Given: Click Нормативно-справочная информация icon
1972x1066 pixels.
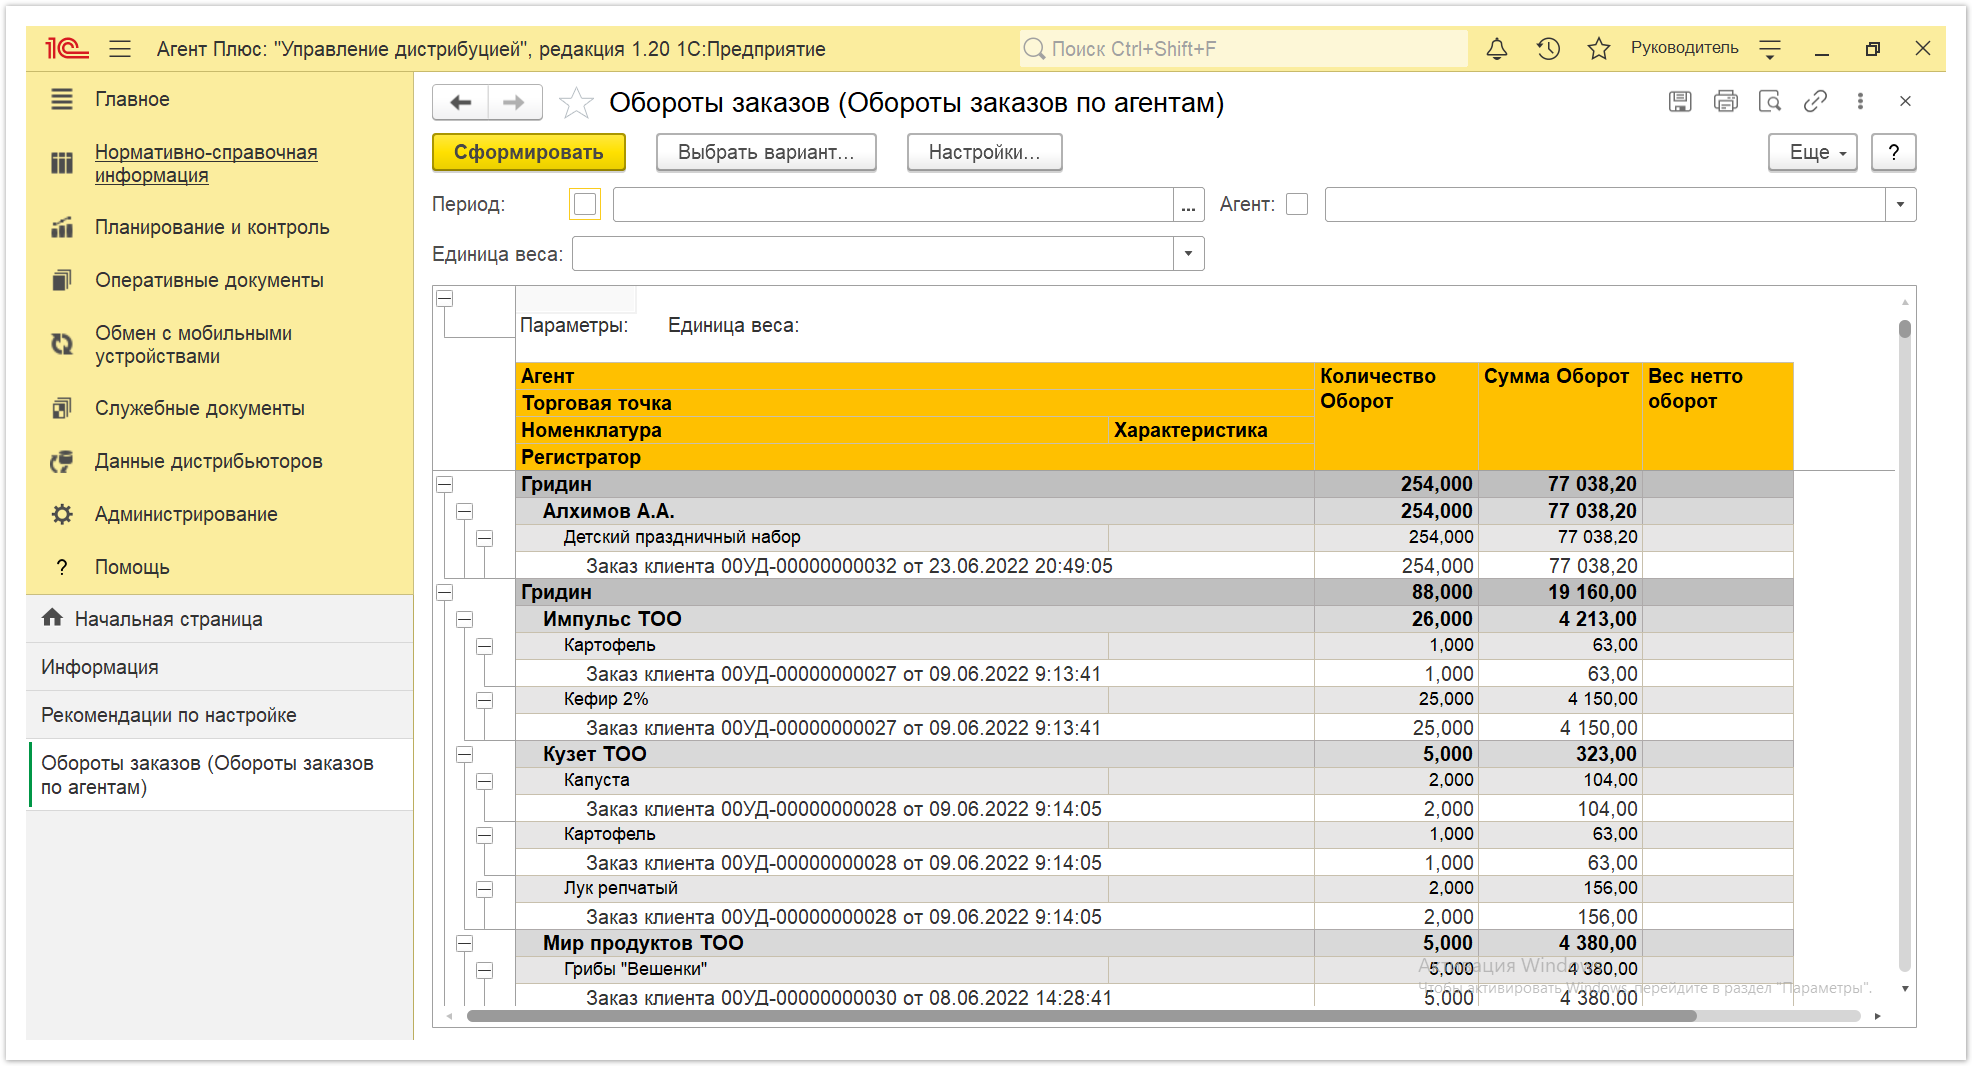Looking at the screenshot, I should (x=62, y=163).
